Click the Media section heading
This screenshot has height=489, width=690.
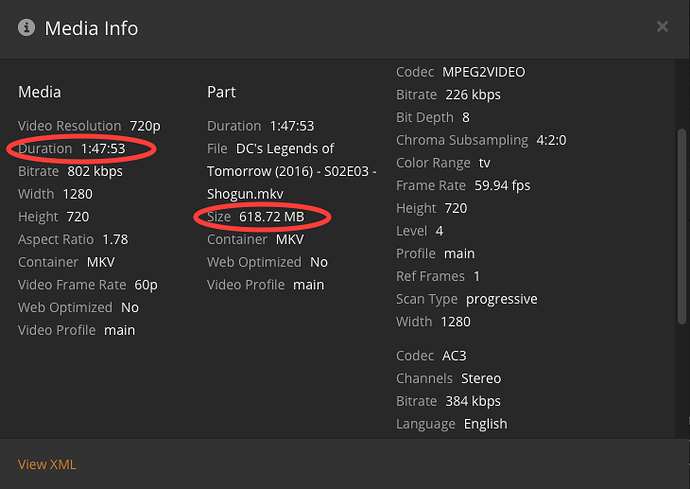tap(39, 92)
